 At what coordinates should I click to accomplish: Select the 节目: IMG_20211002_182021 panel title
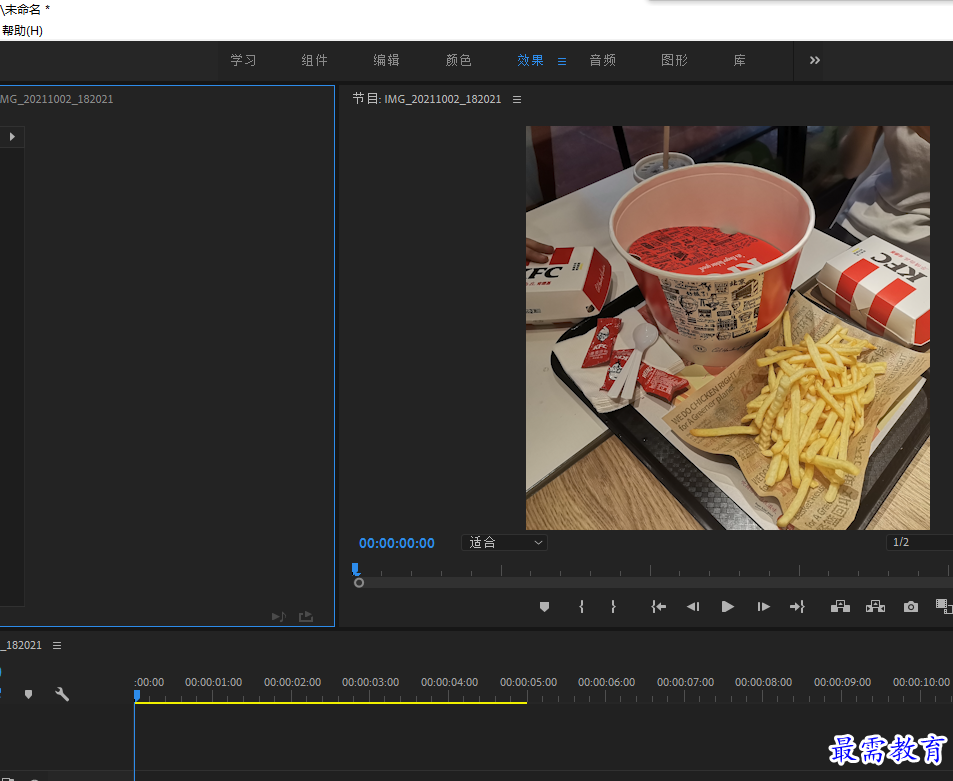click(427, 99)
